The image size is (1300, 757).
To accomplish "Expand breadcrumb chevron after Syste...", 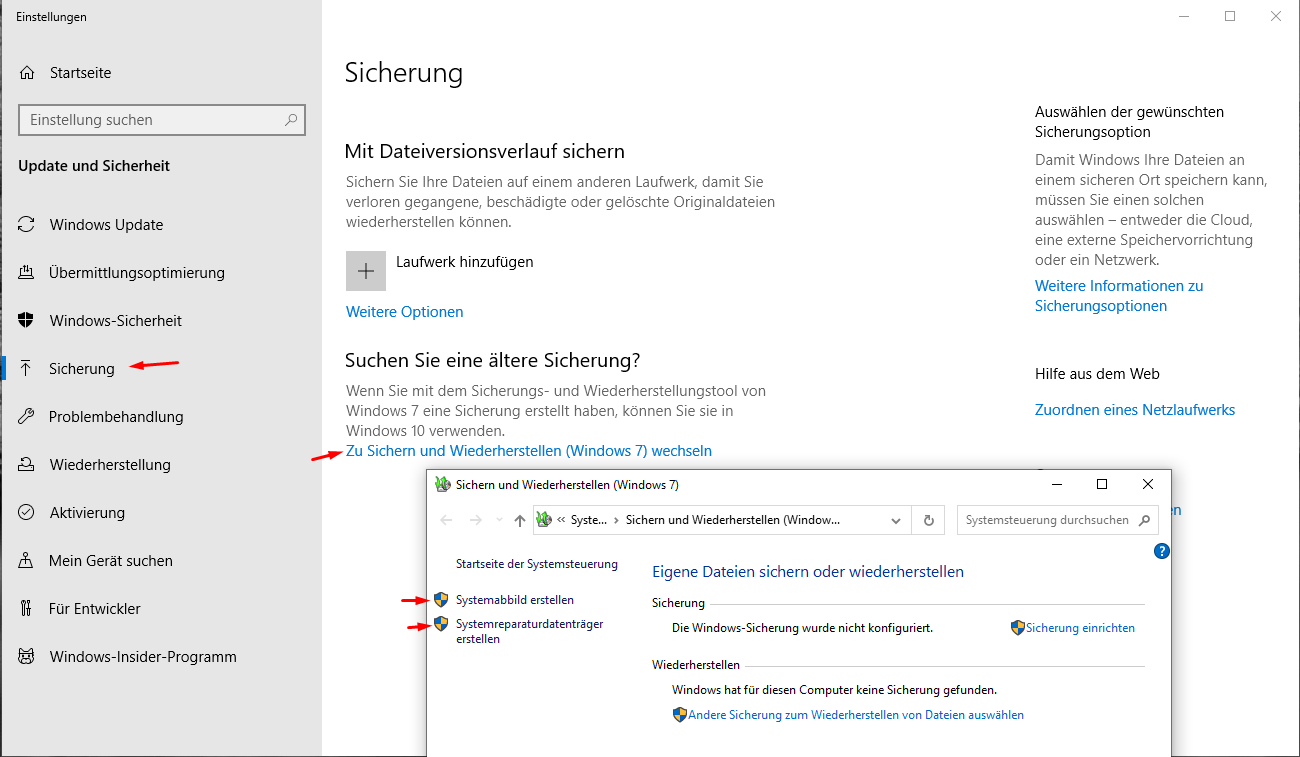I will (x=616, y=520).
